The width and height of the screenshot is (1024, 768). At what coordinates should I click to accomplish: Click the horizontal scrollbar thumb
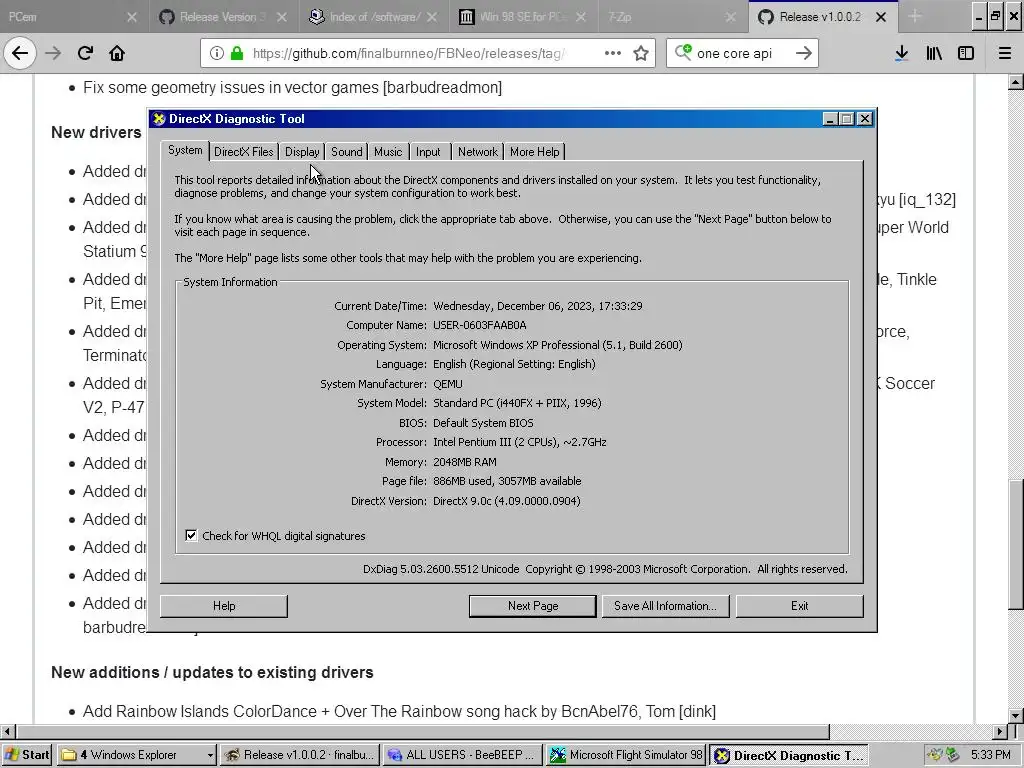pos(422,731)
